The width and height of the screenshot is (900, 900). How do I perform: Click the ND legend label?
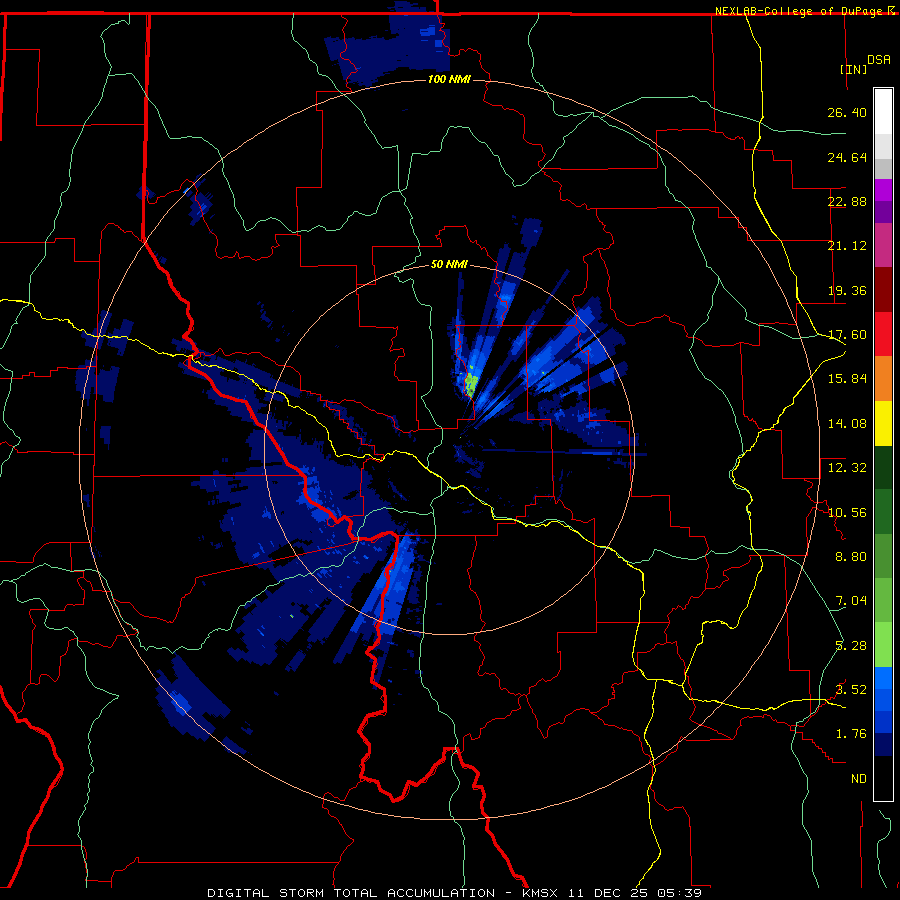tap(859, 779)
